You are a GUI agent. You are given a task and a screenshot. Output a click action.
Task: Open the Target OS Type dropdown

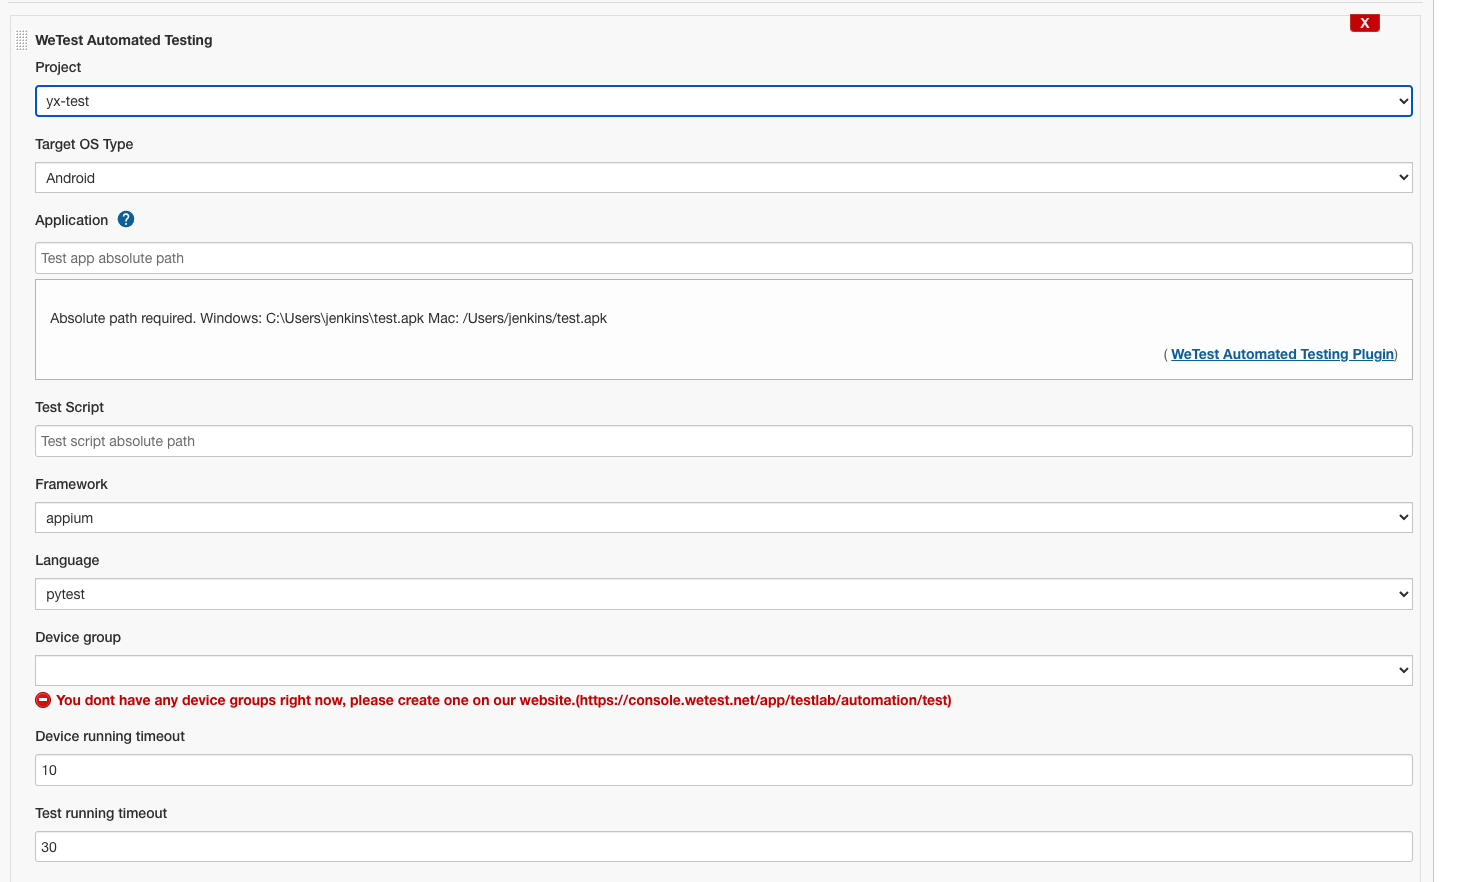point(723,178)
